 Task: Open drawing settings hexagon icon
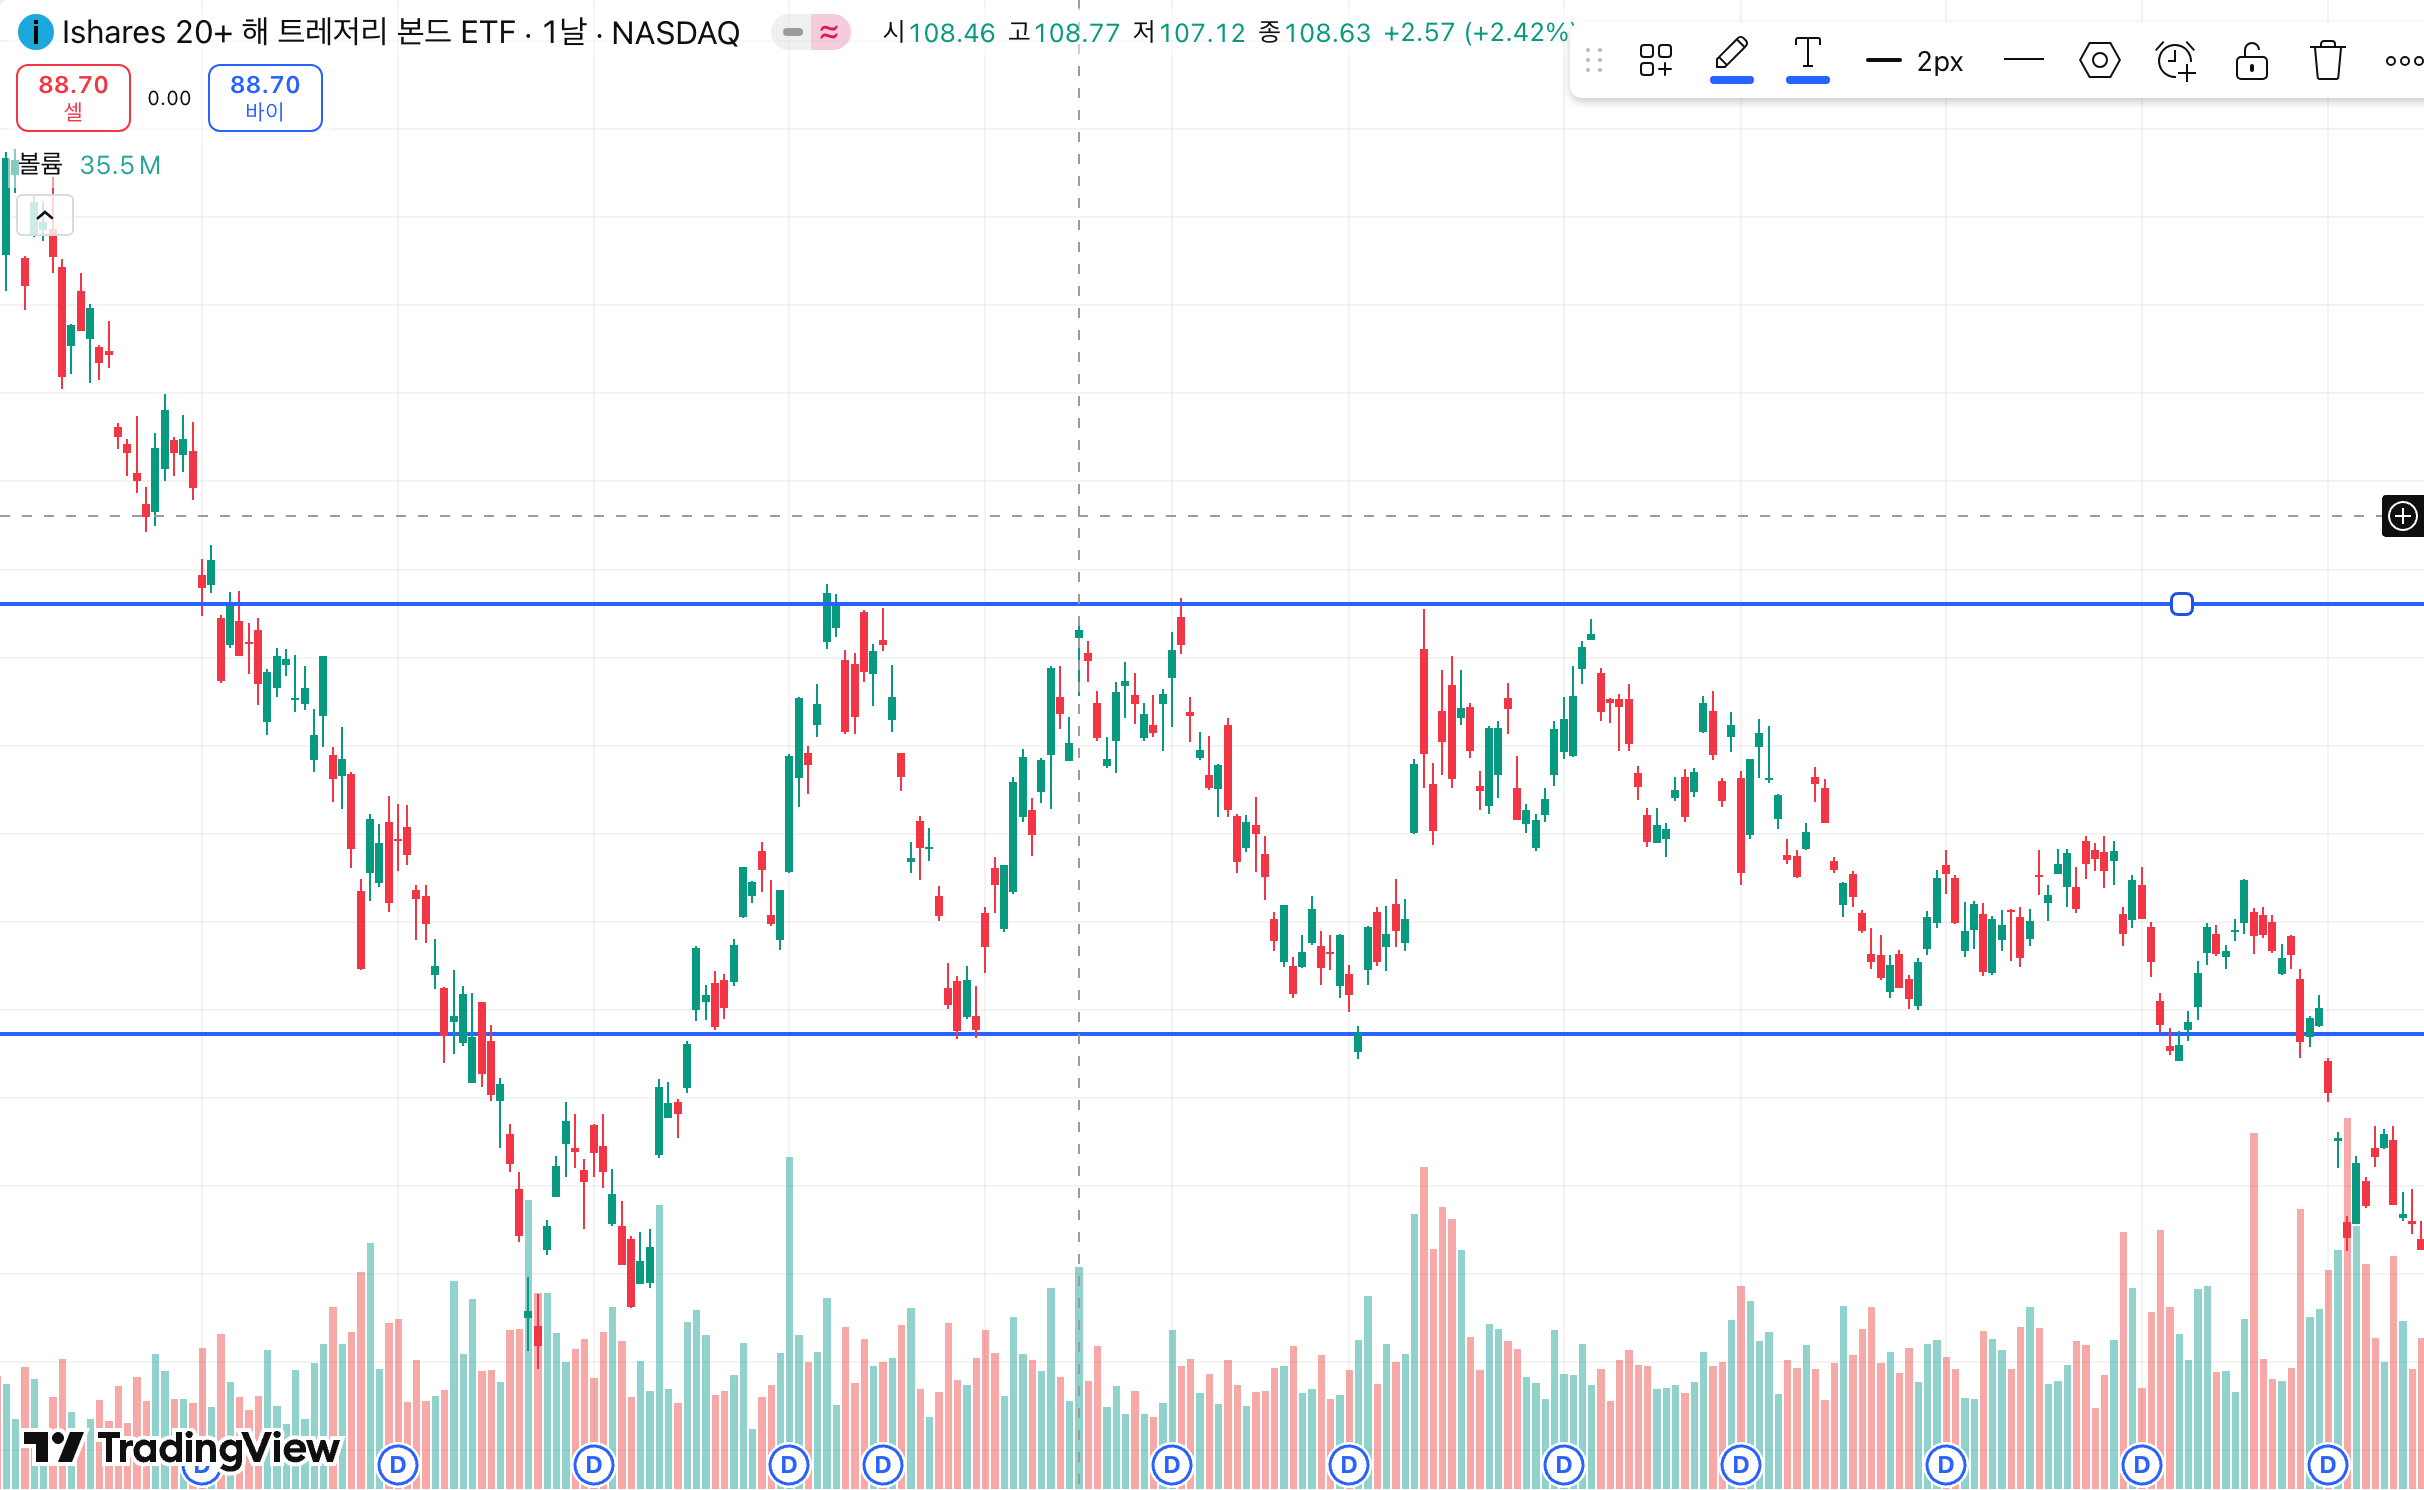point(2099,61)
